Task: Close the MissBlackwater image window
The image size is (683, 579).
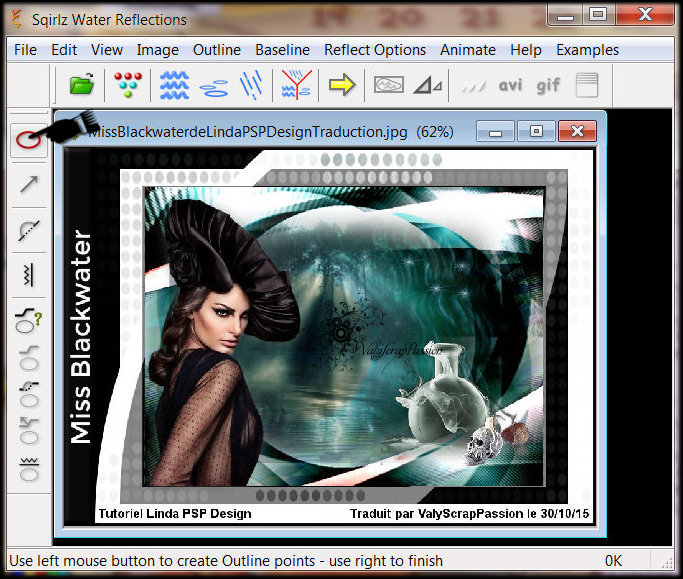Action: coord(578,131)
